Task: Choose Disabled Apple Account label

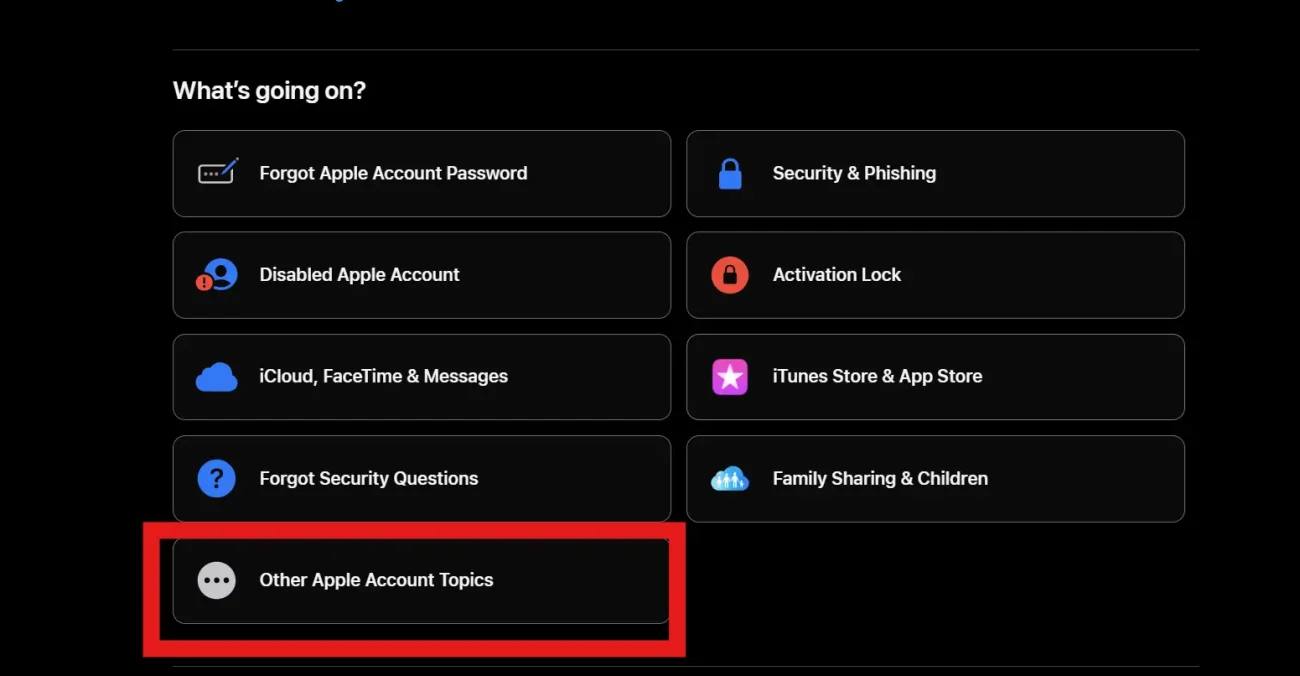Action: coord(359,275)
